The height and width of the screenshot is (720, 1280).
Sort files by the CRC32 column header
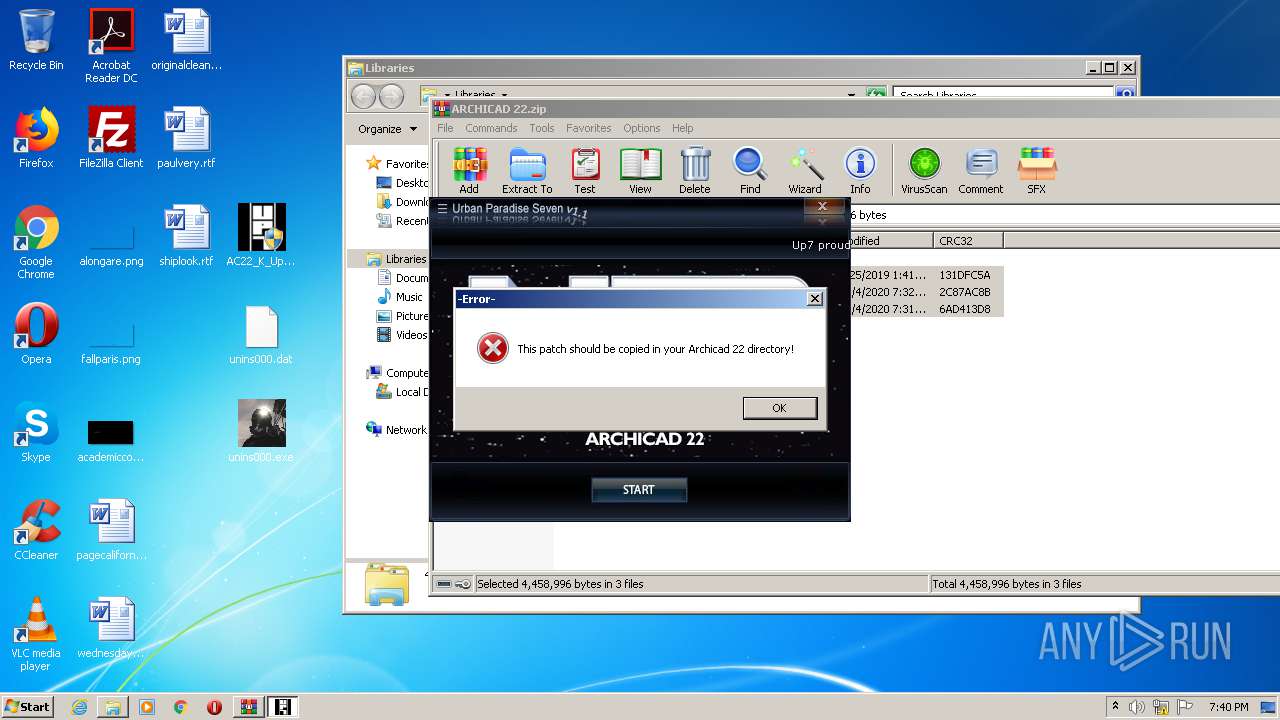click(968, 241)
